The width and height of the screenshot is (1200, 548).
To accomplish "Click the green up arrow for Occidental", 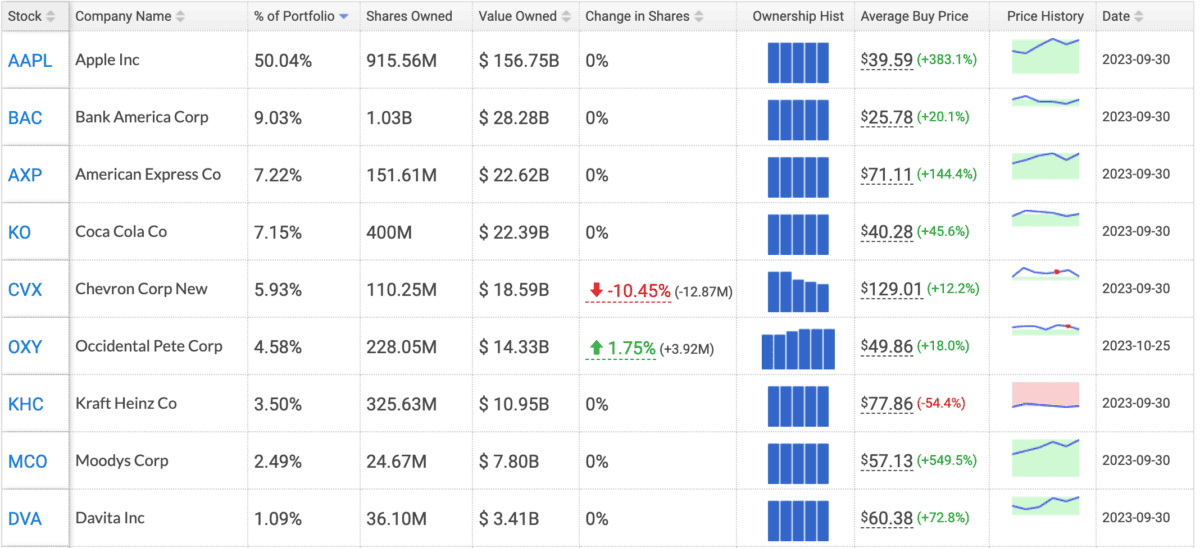I will (596, 348).
